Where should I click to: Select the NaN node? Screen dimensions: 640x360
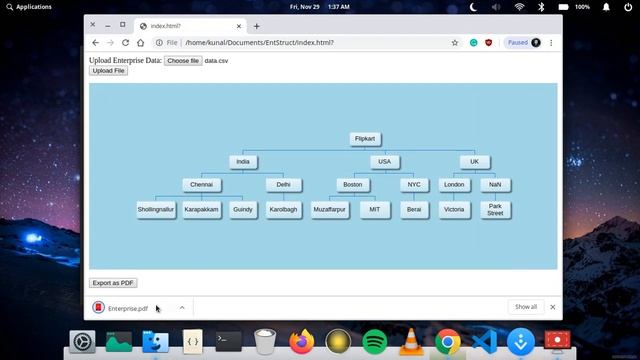coord(495,184)
